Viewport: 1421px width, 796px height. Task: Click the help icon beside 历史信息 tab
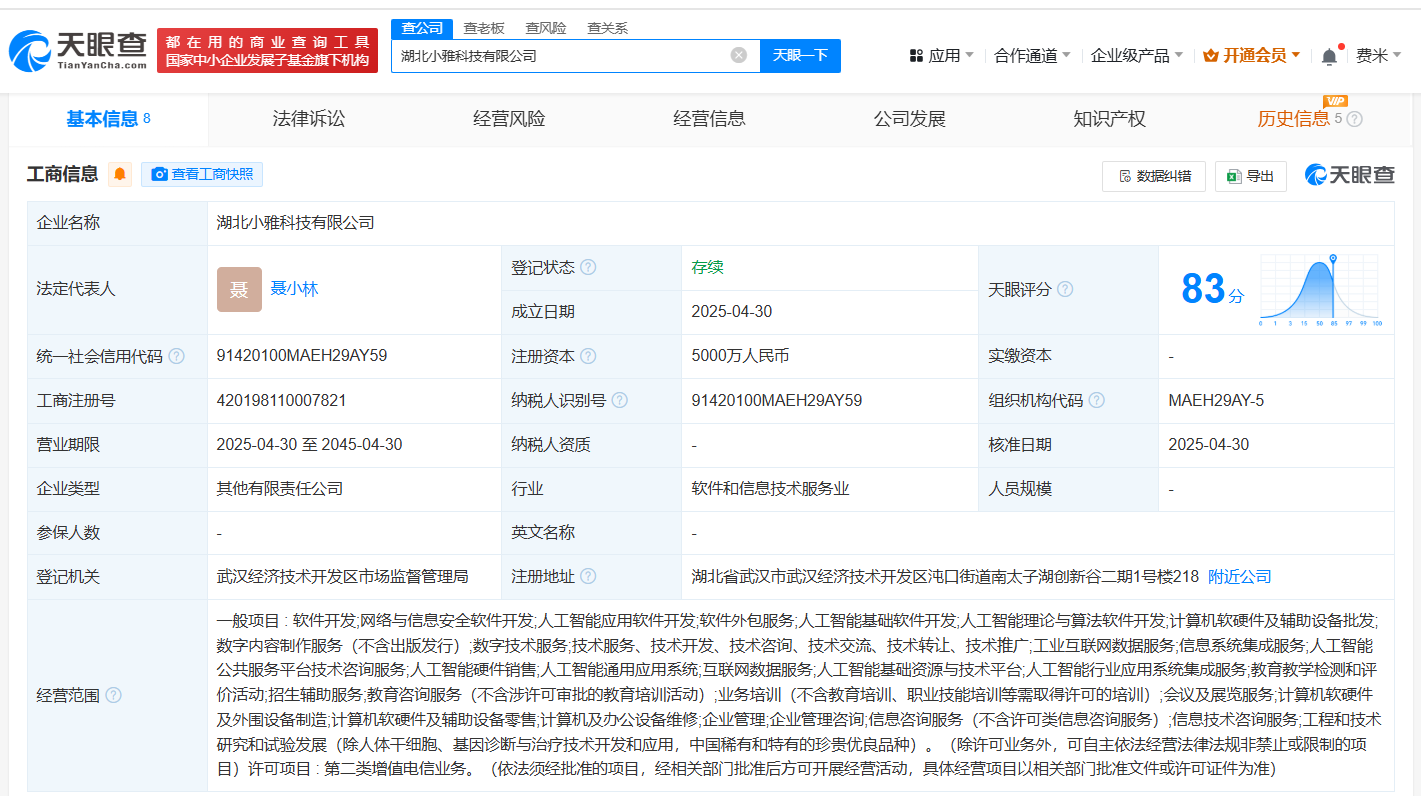click(x=1354, y=119)
